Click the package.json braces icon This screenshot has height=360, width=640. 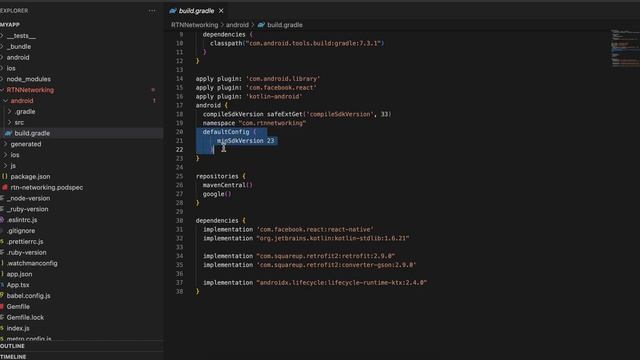pyautogui.click(x=5, y=177)
